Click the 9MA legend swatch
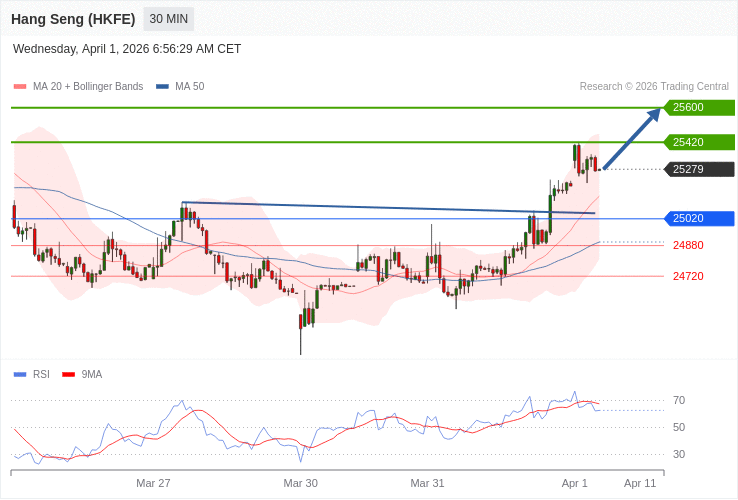Image resolution: width=738 pixels, height=500 pixels. tap(69, 375)
